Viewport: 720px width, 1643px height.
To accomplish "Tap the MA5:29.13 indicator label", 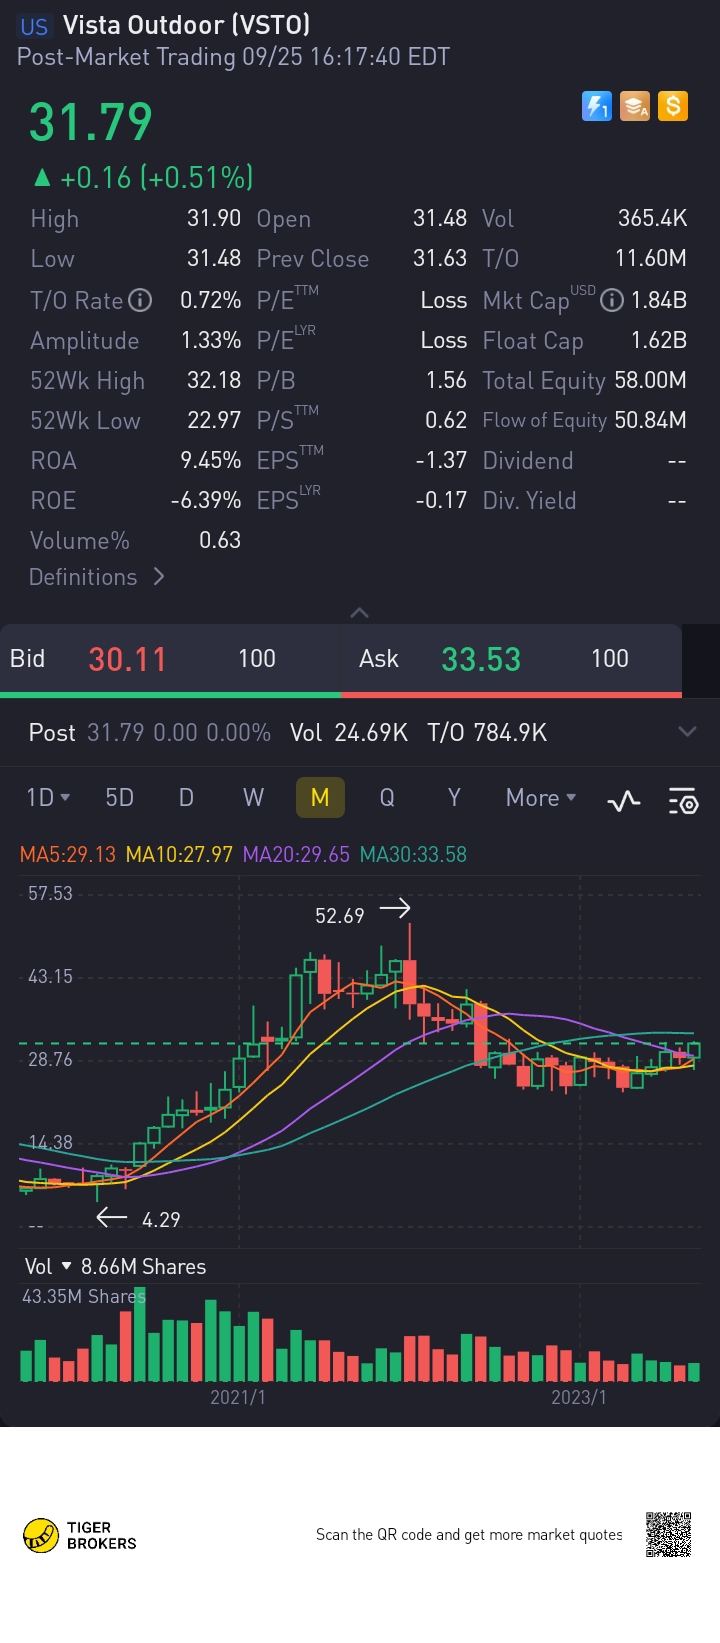I will (68, 855).
